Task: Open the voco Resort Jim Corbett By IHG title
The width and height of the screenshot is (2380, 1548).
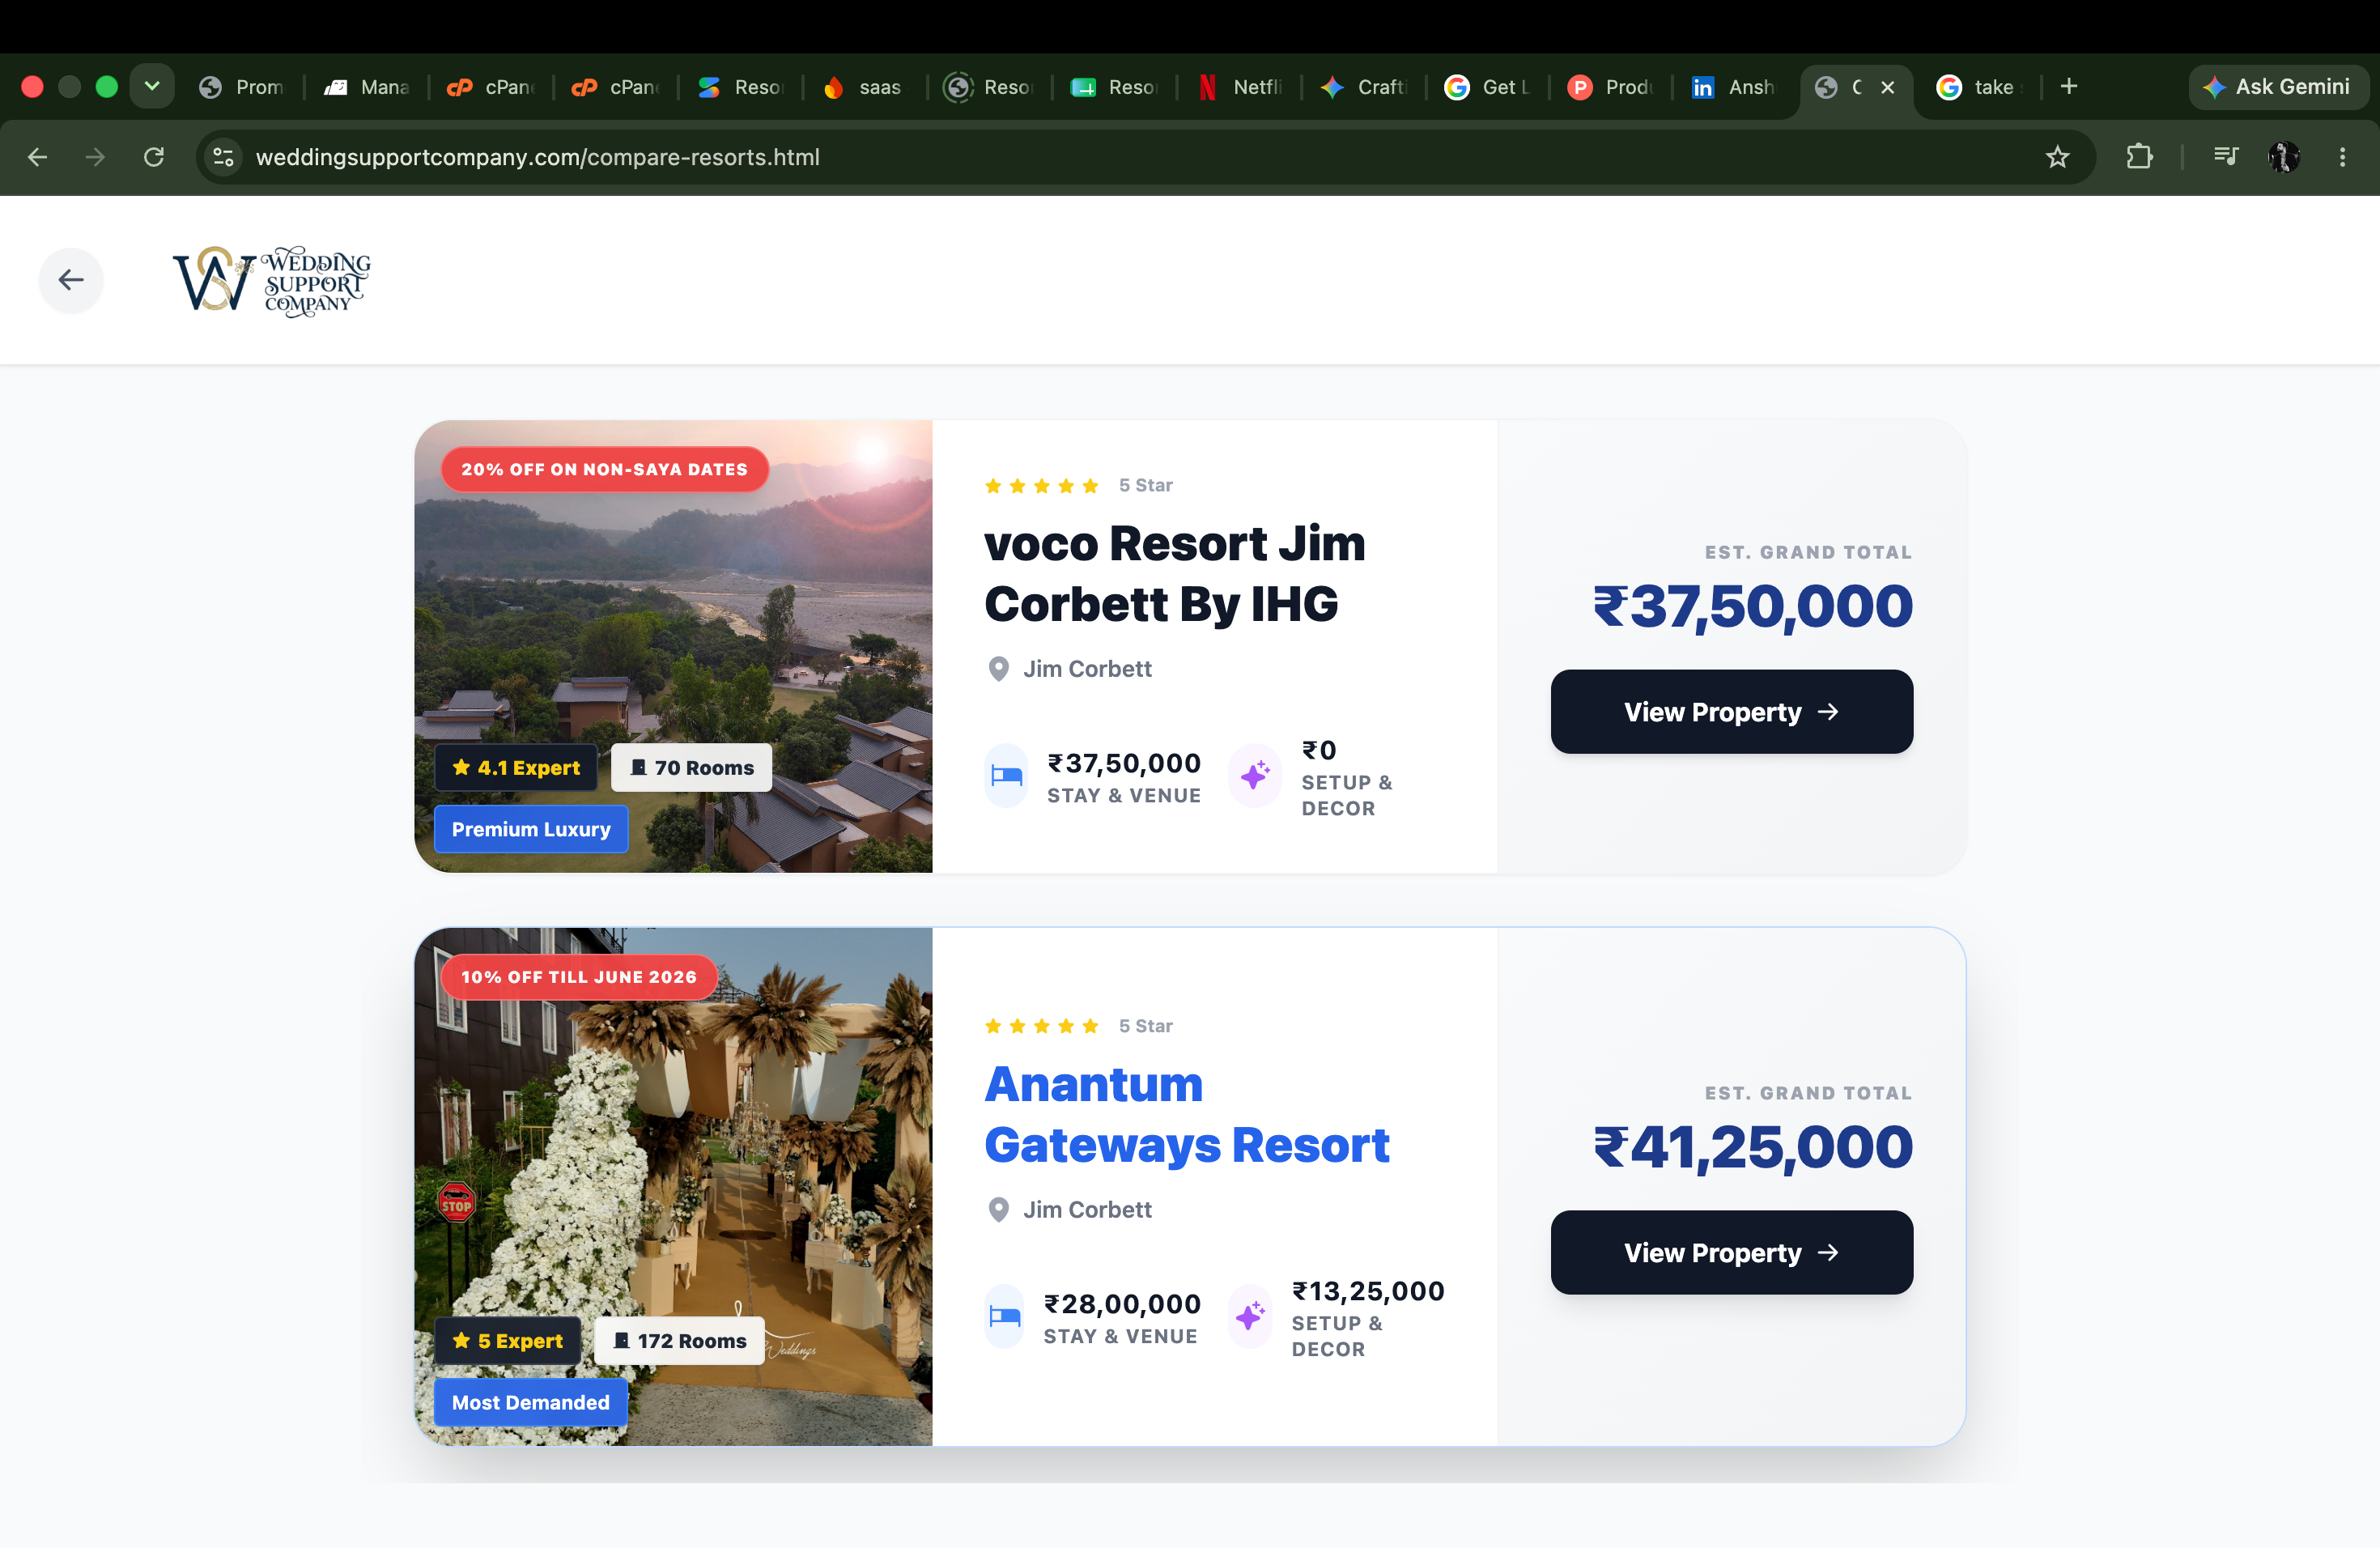Action: tap(1175, 574)
